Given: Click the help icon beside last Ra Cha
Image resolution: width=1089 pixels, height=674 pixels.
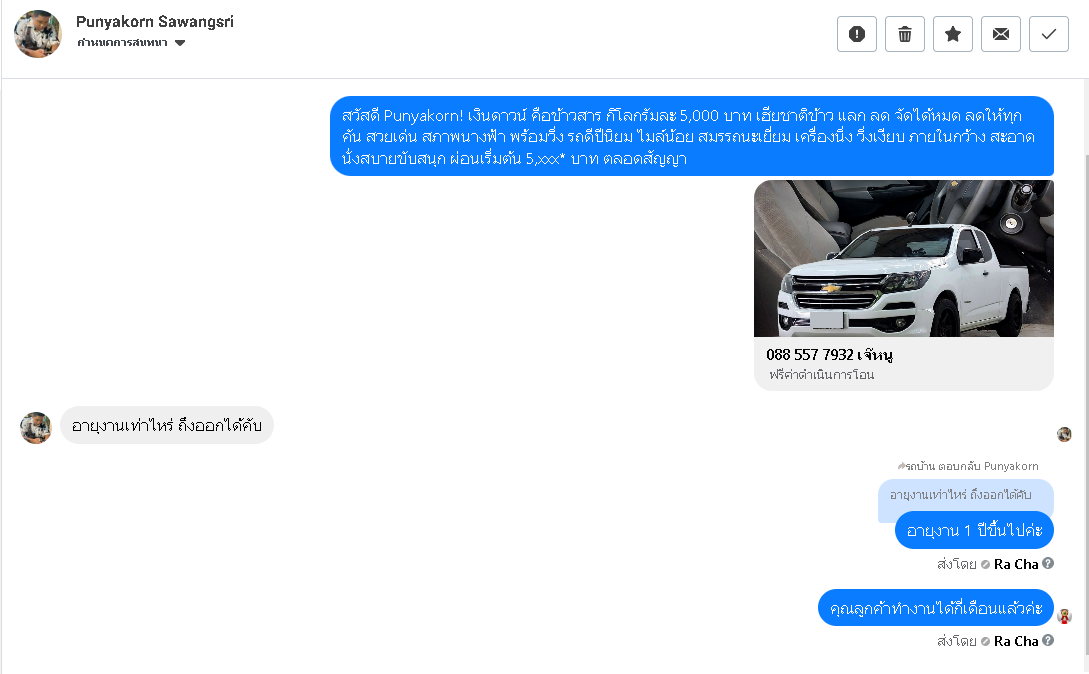Looking at the screenshot, I should 1048,641.
